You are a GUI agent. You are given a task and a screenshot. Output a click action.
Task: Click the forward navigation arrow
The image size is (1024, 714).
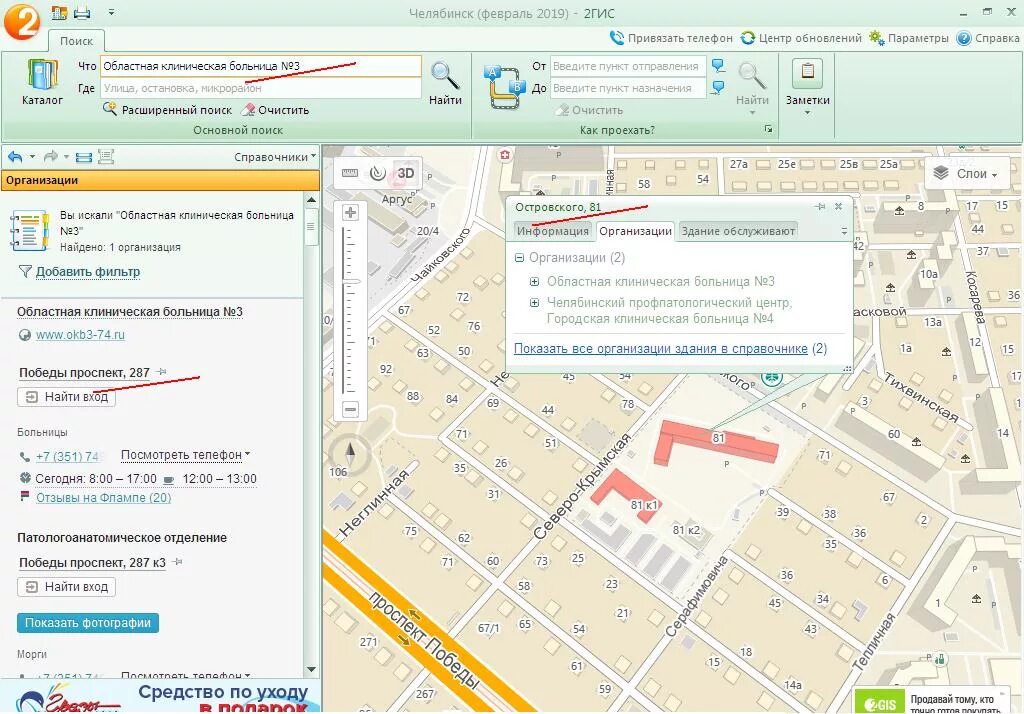pos(50,157)
